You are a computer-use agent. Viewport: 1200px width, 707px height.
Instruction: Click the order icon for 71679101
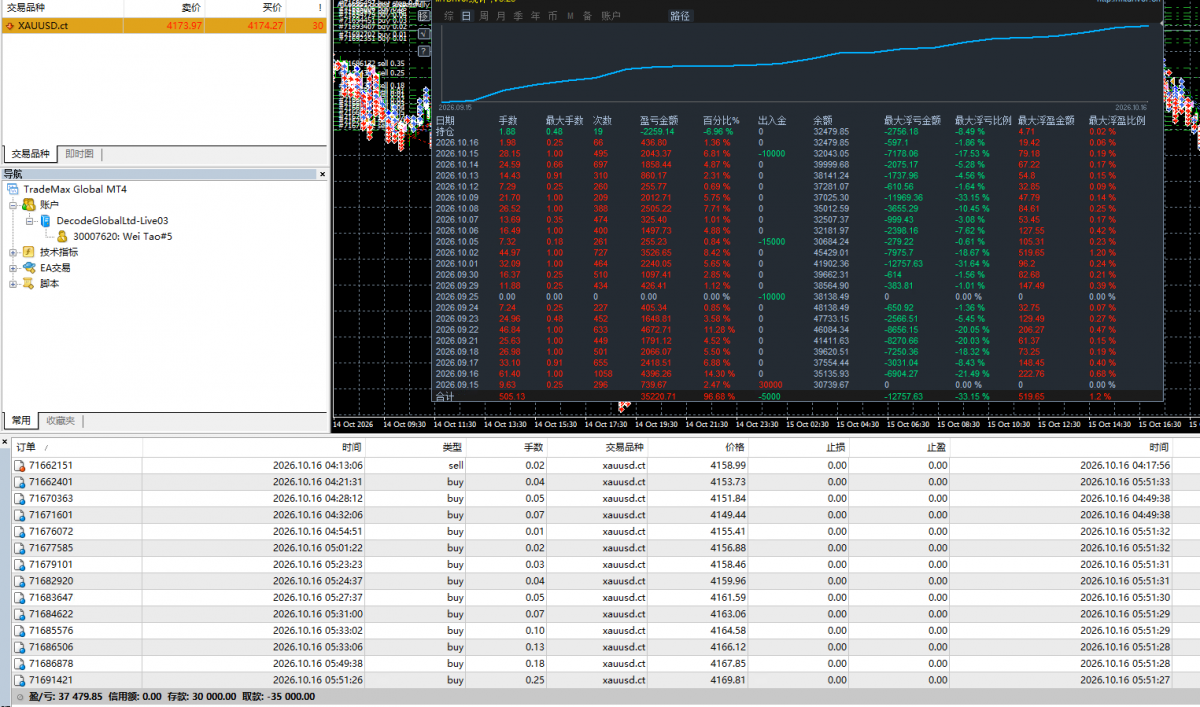[18, 565]
